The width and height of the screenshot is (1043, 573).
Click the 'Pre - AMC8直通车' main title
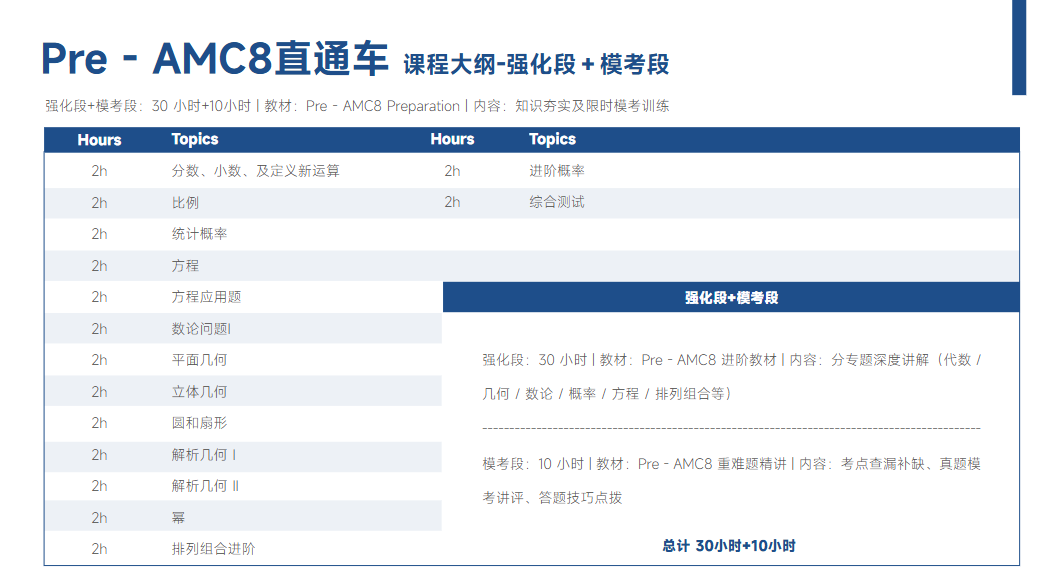tap(214, 59)
